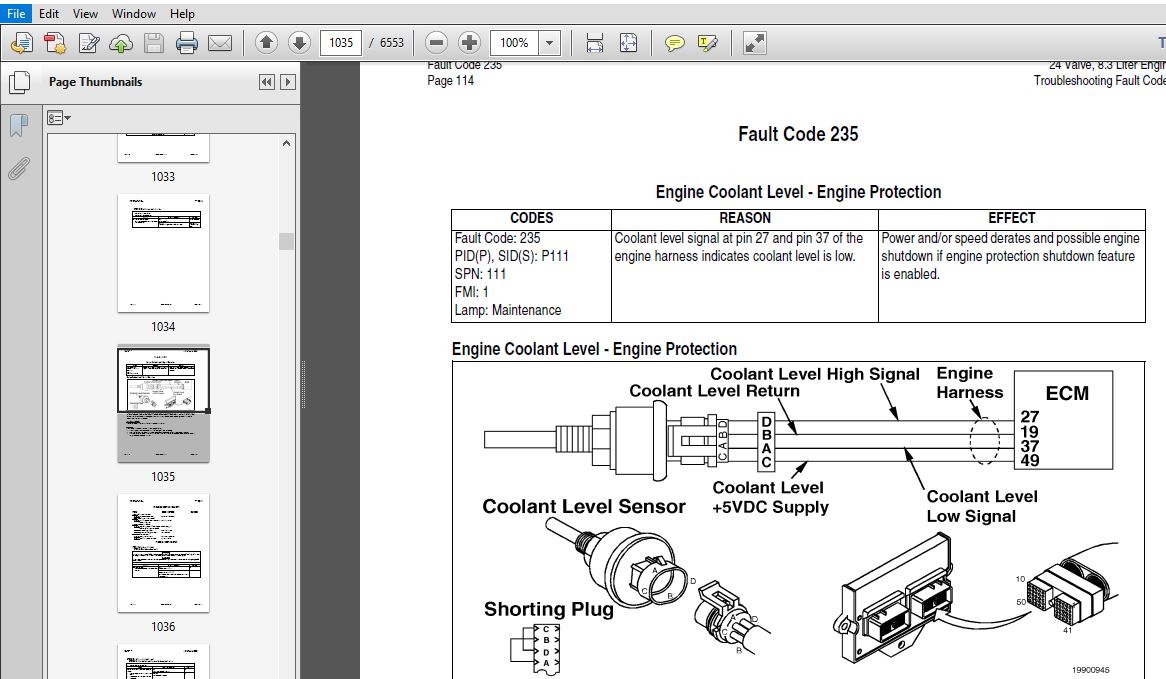Screen dimensions: 1166x679
Task: Click the 'Engine Harness' diagram label
Action: (x=970, y=383)
